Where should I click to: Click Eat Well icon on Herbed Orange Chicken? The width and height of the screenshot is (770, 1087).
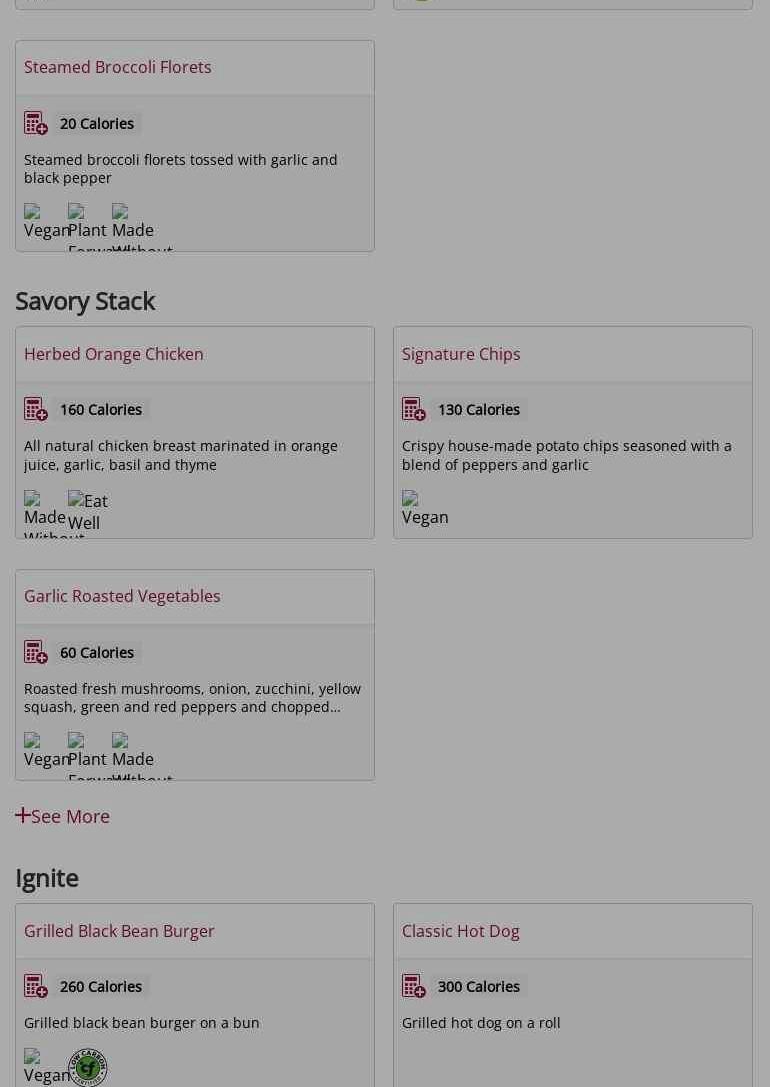pyautogui.click(x=87, y=511)
